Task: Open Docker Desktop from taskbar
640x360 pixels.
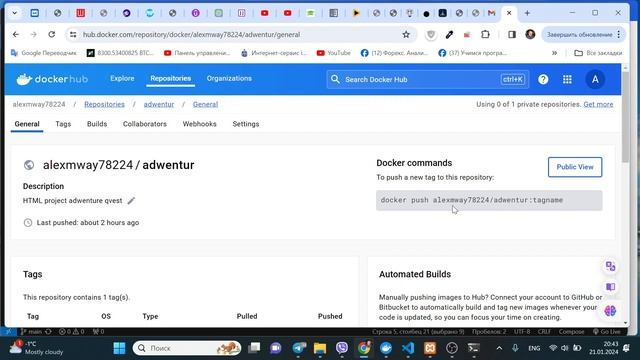Action: coord(386,348)
